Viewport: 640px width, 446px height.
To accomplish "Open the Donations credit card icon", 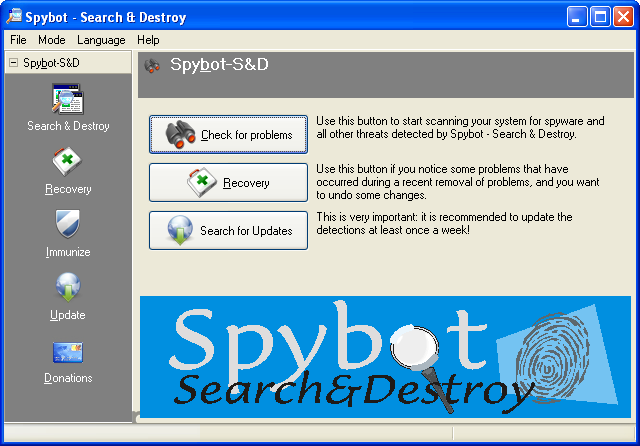I will 68,352.
